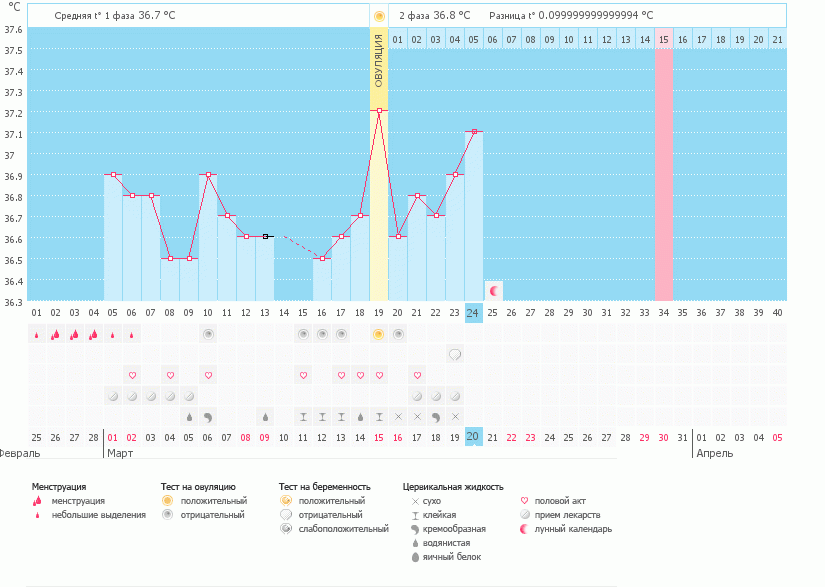Click the dry 'x' fluid icon on day 21
Screen dimensions: 825x587
click(416, 414)
